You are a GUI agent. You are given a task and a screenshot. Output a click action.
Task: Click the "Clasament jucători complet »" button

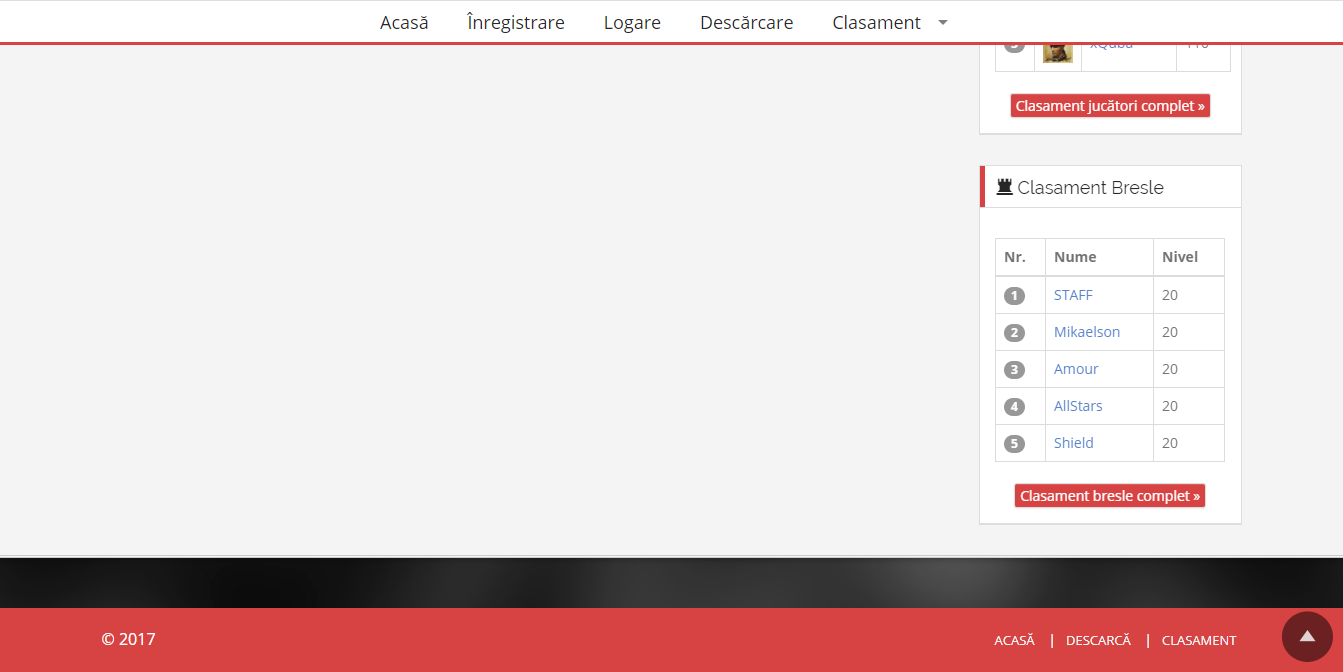[x=1110, y=106]
